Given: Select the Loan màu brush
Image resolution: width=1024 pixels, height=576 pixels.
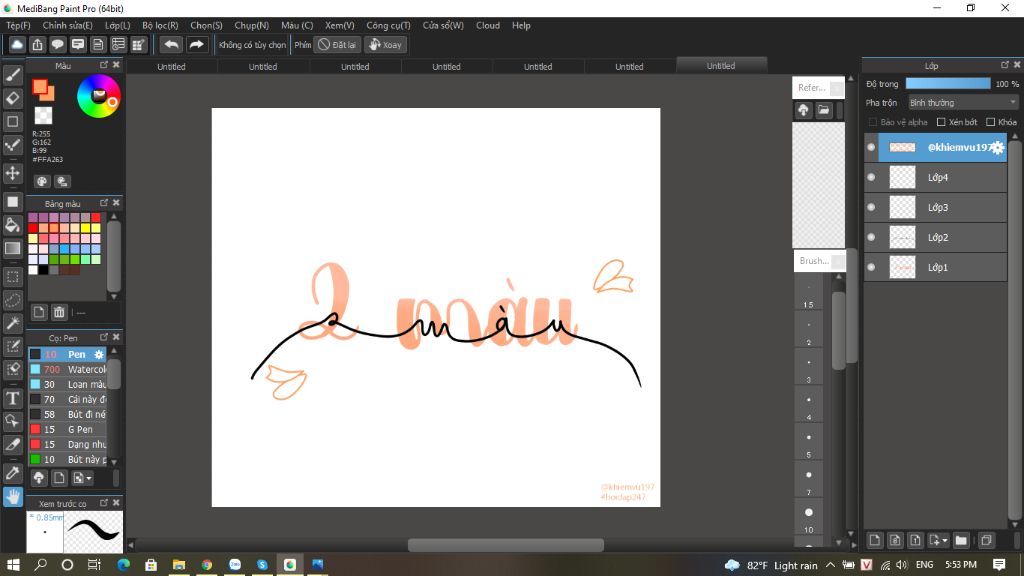Looking at the screenshot, I should tap(67, 384).
